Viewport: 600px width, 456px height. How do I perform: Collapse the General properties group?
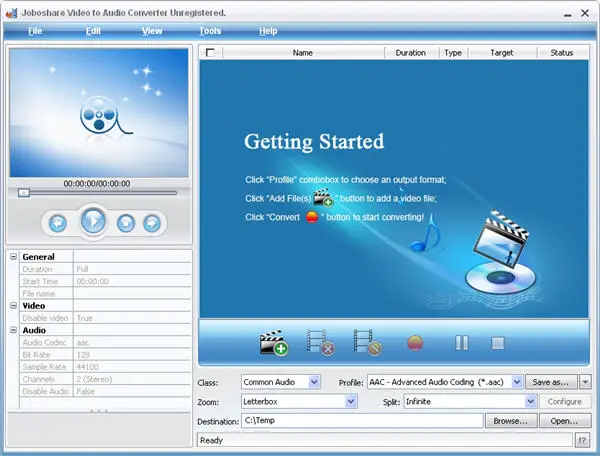[13, 256]
